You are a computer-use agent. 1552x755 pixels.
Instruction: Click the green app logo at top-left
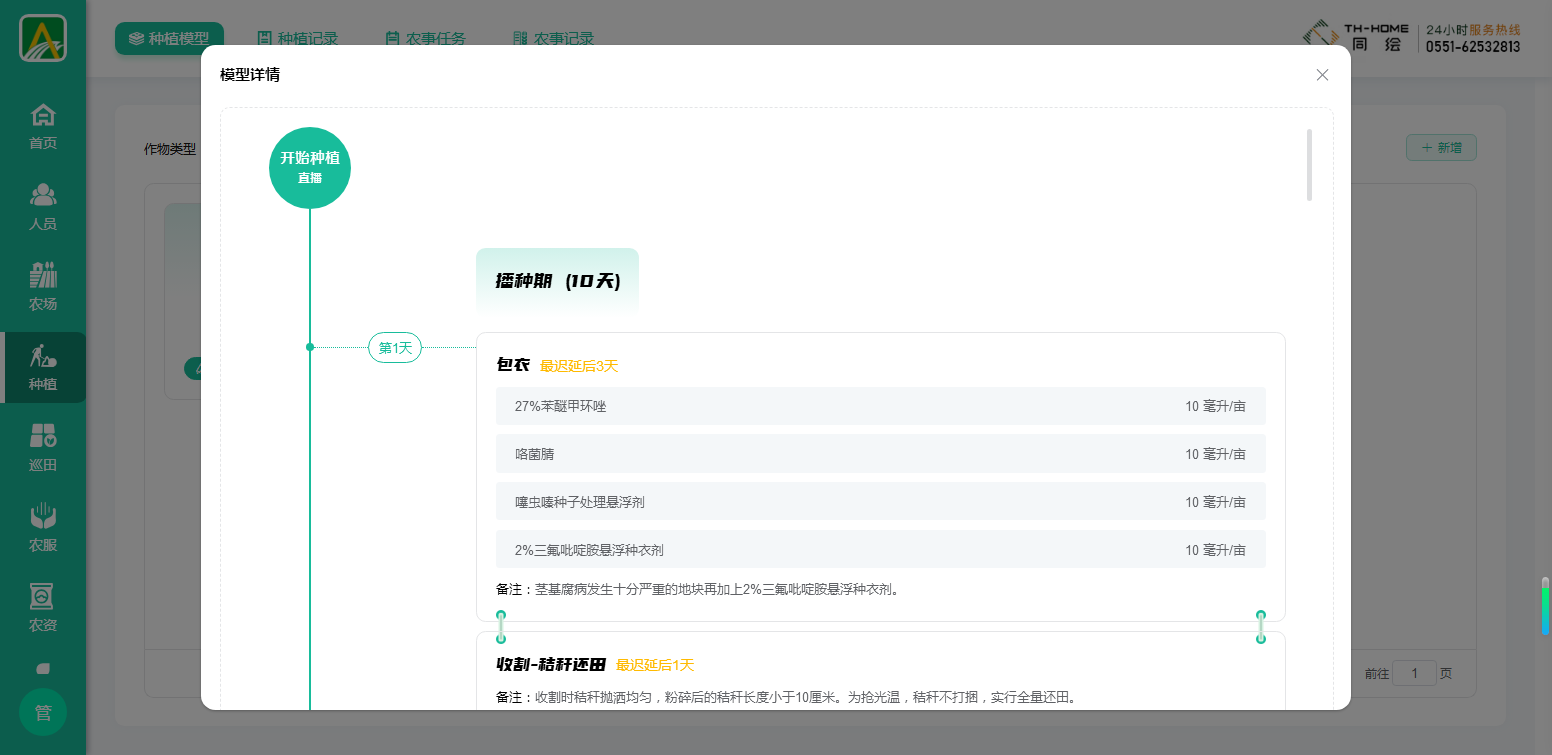click(x=43, y=38)
